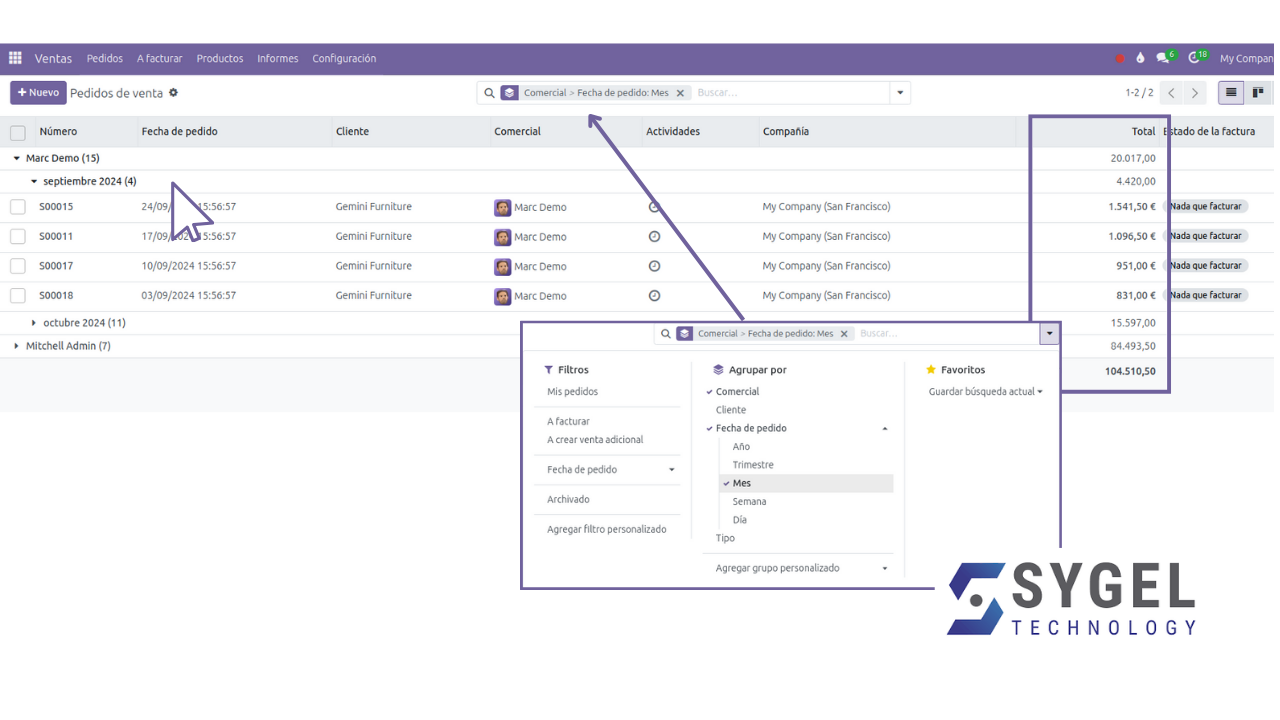The width and height of the screenshot is (1280, 720).
Task: Select the row checkbox for order S00011
Action: point(17,236)
